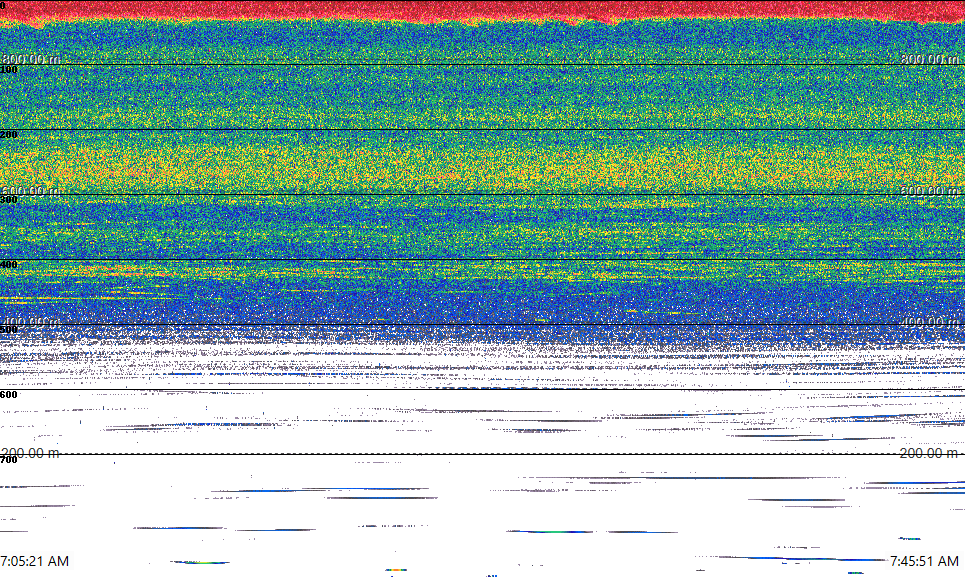Select the 600 depth scale label
Image resolution: width=965 pixels, height=578 pixels.
pyautogui.click(x=9, y=395)
